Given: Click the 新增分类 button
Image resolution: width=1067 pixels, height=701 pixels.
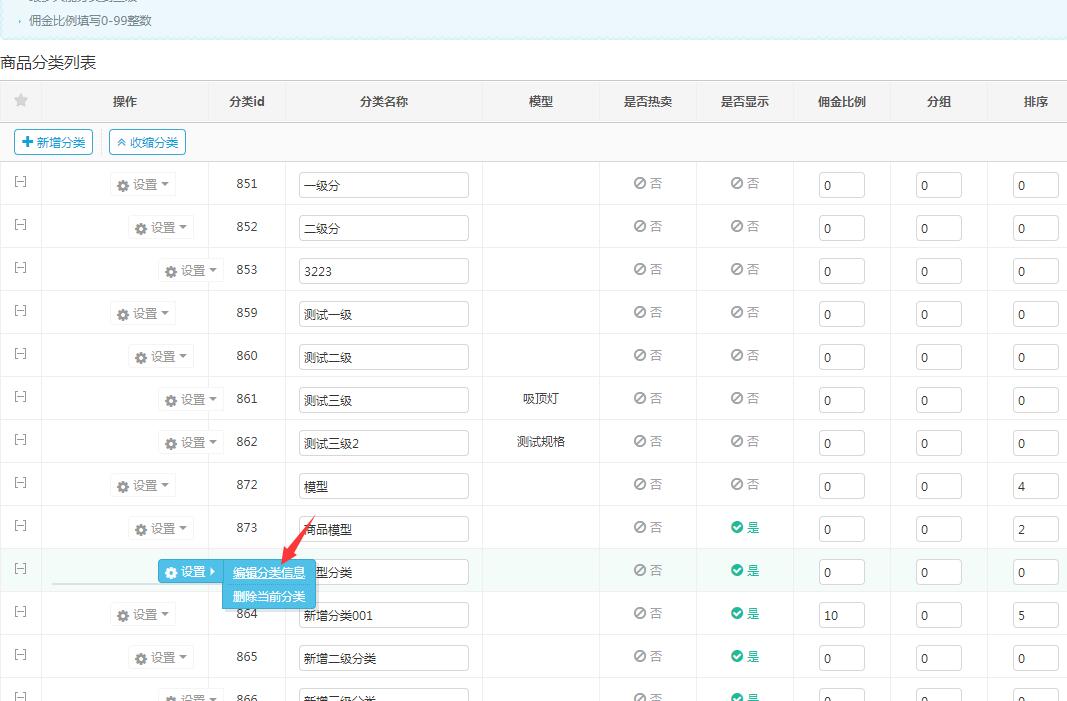Looking at the screenshot, I should 53,142.
